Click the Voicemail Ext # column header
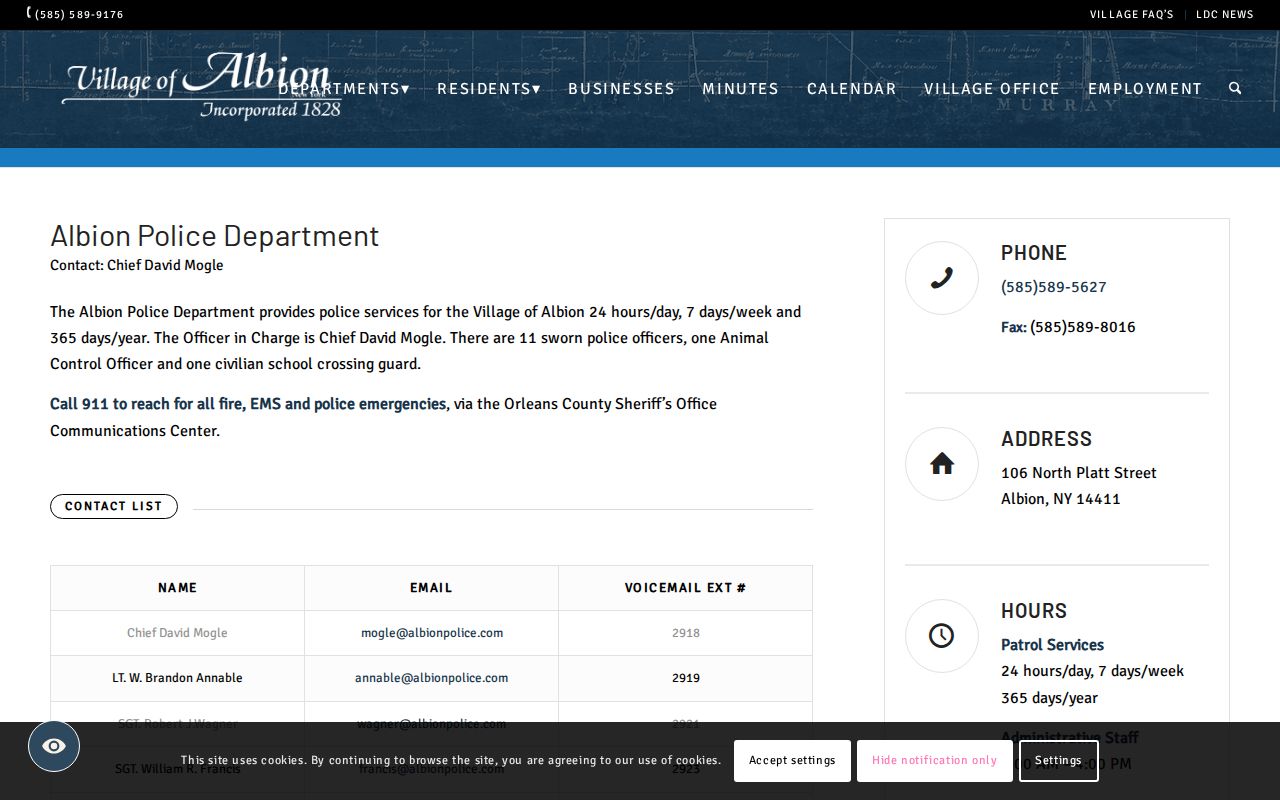Viewport: 1280px width, 800px height. 686,588
